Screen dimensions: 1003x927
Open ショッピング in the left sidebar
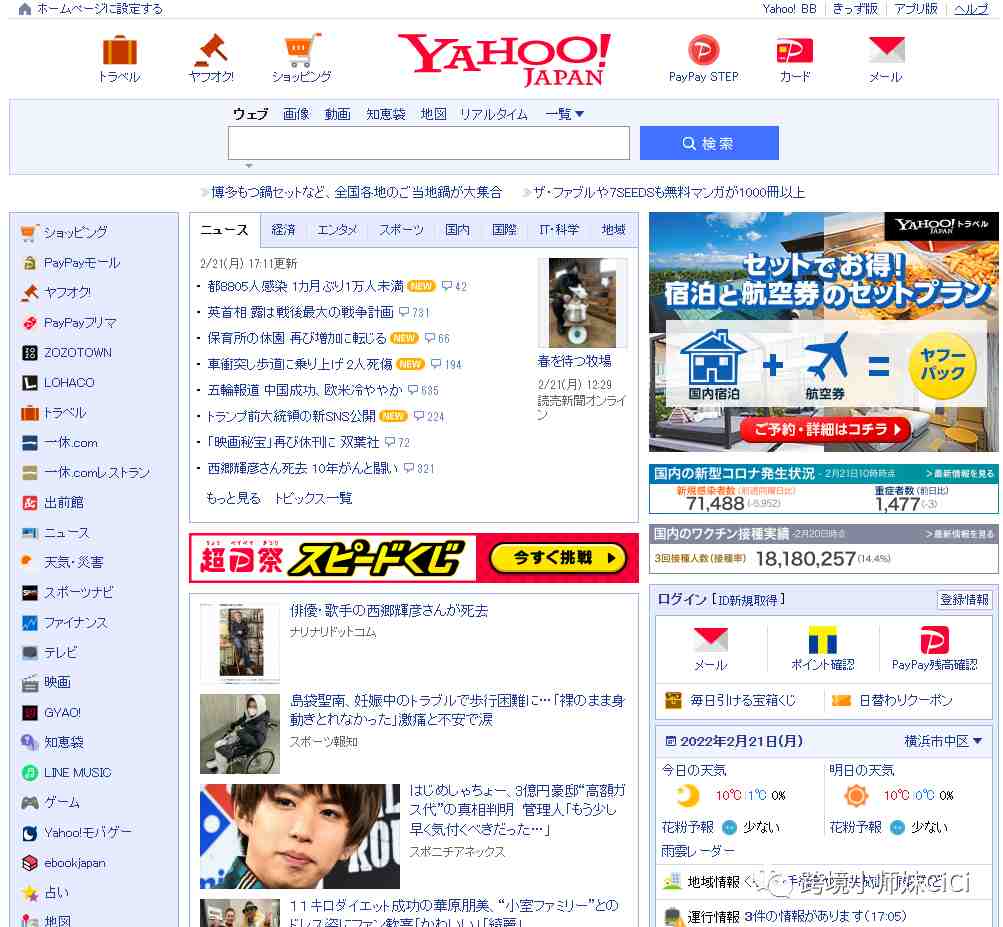(x=75, y=232)
